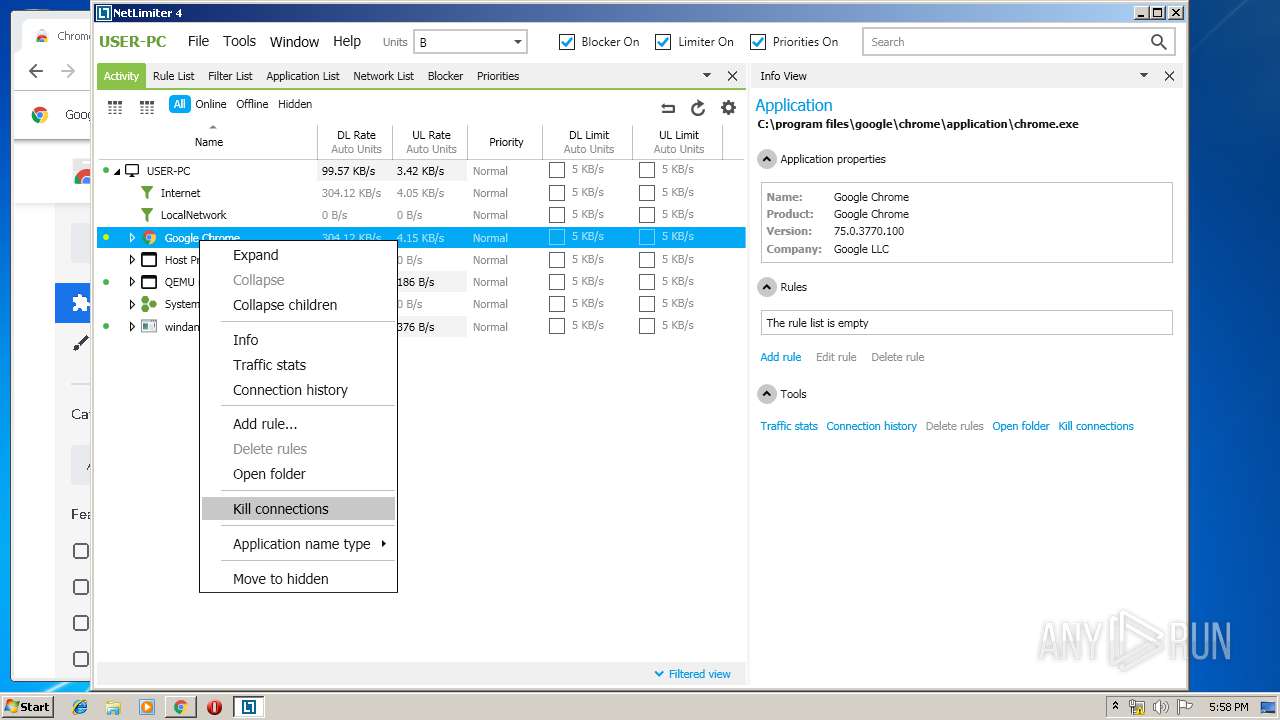Collapse the USER-PC tree node
1280x720 pixels.
point(117,171)
